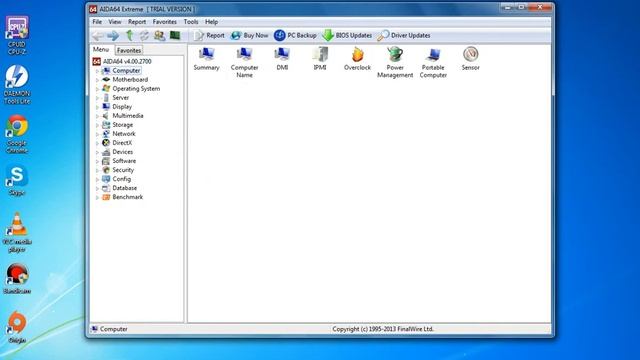
Task: Click the green Up arrow toolbar icon
Action: [x=129, y=36]
